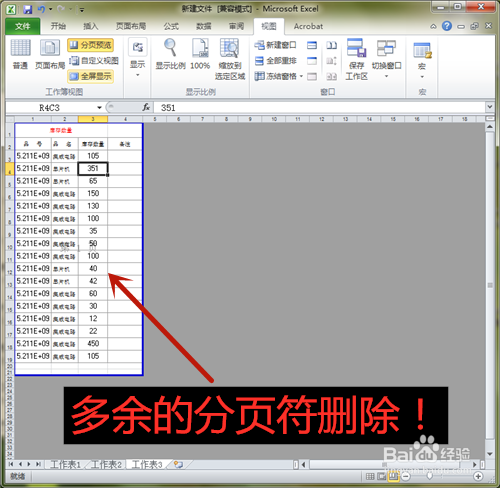Click the fx insert function icon
This screenshot has width=500, height=488.
pyautogui.click(x=146, y=107)
